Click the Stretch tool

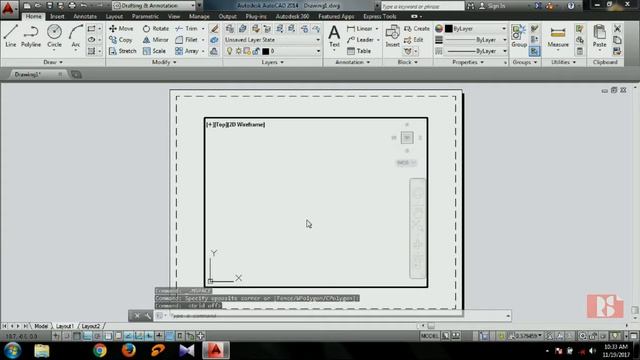coord(122,51)
